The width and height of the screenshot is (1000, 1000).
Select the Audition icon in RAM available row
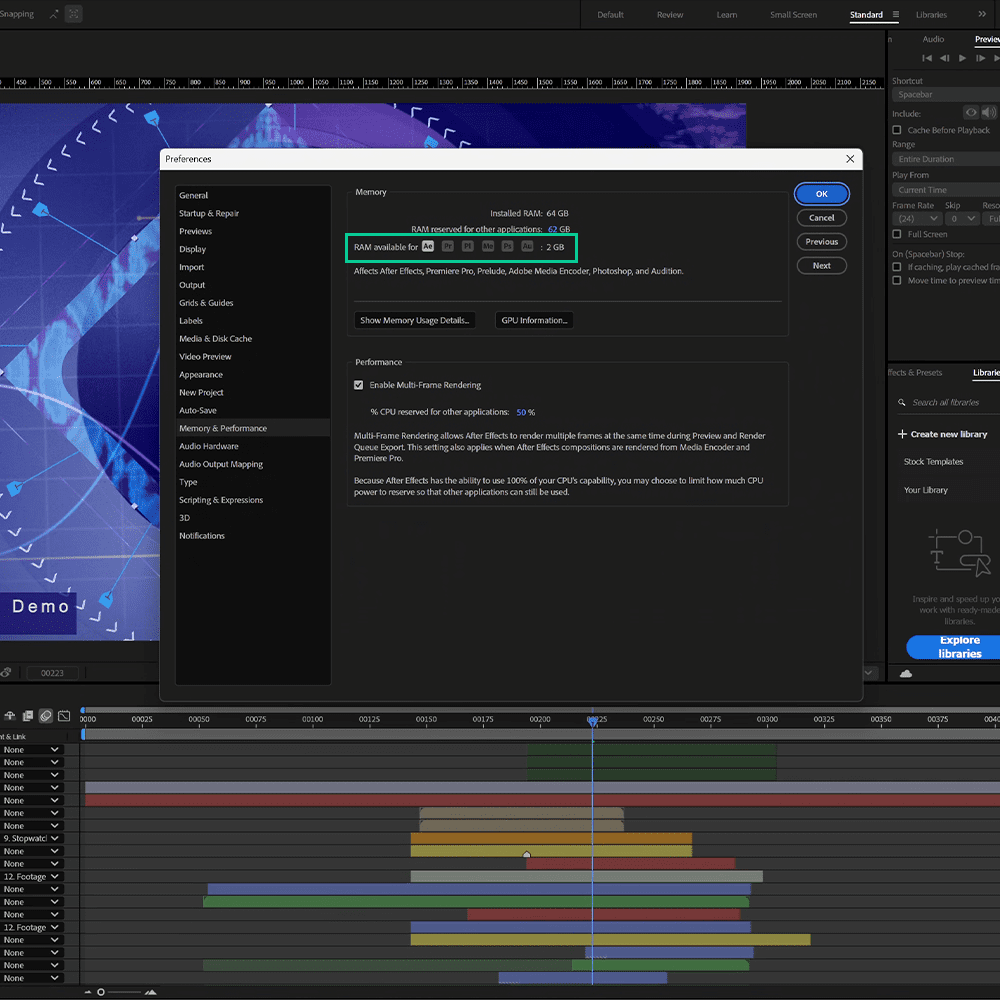[x=528, y=246]
